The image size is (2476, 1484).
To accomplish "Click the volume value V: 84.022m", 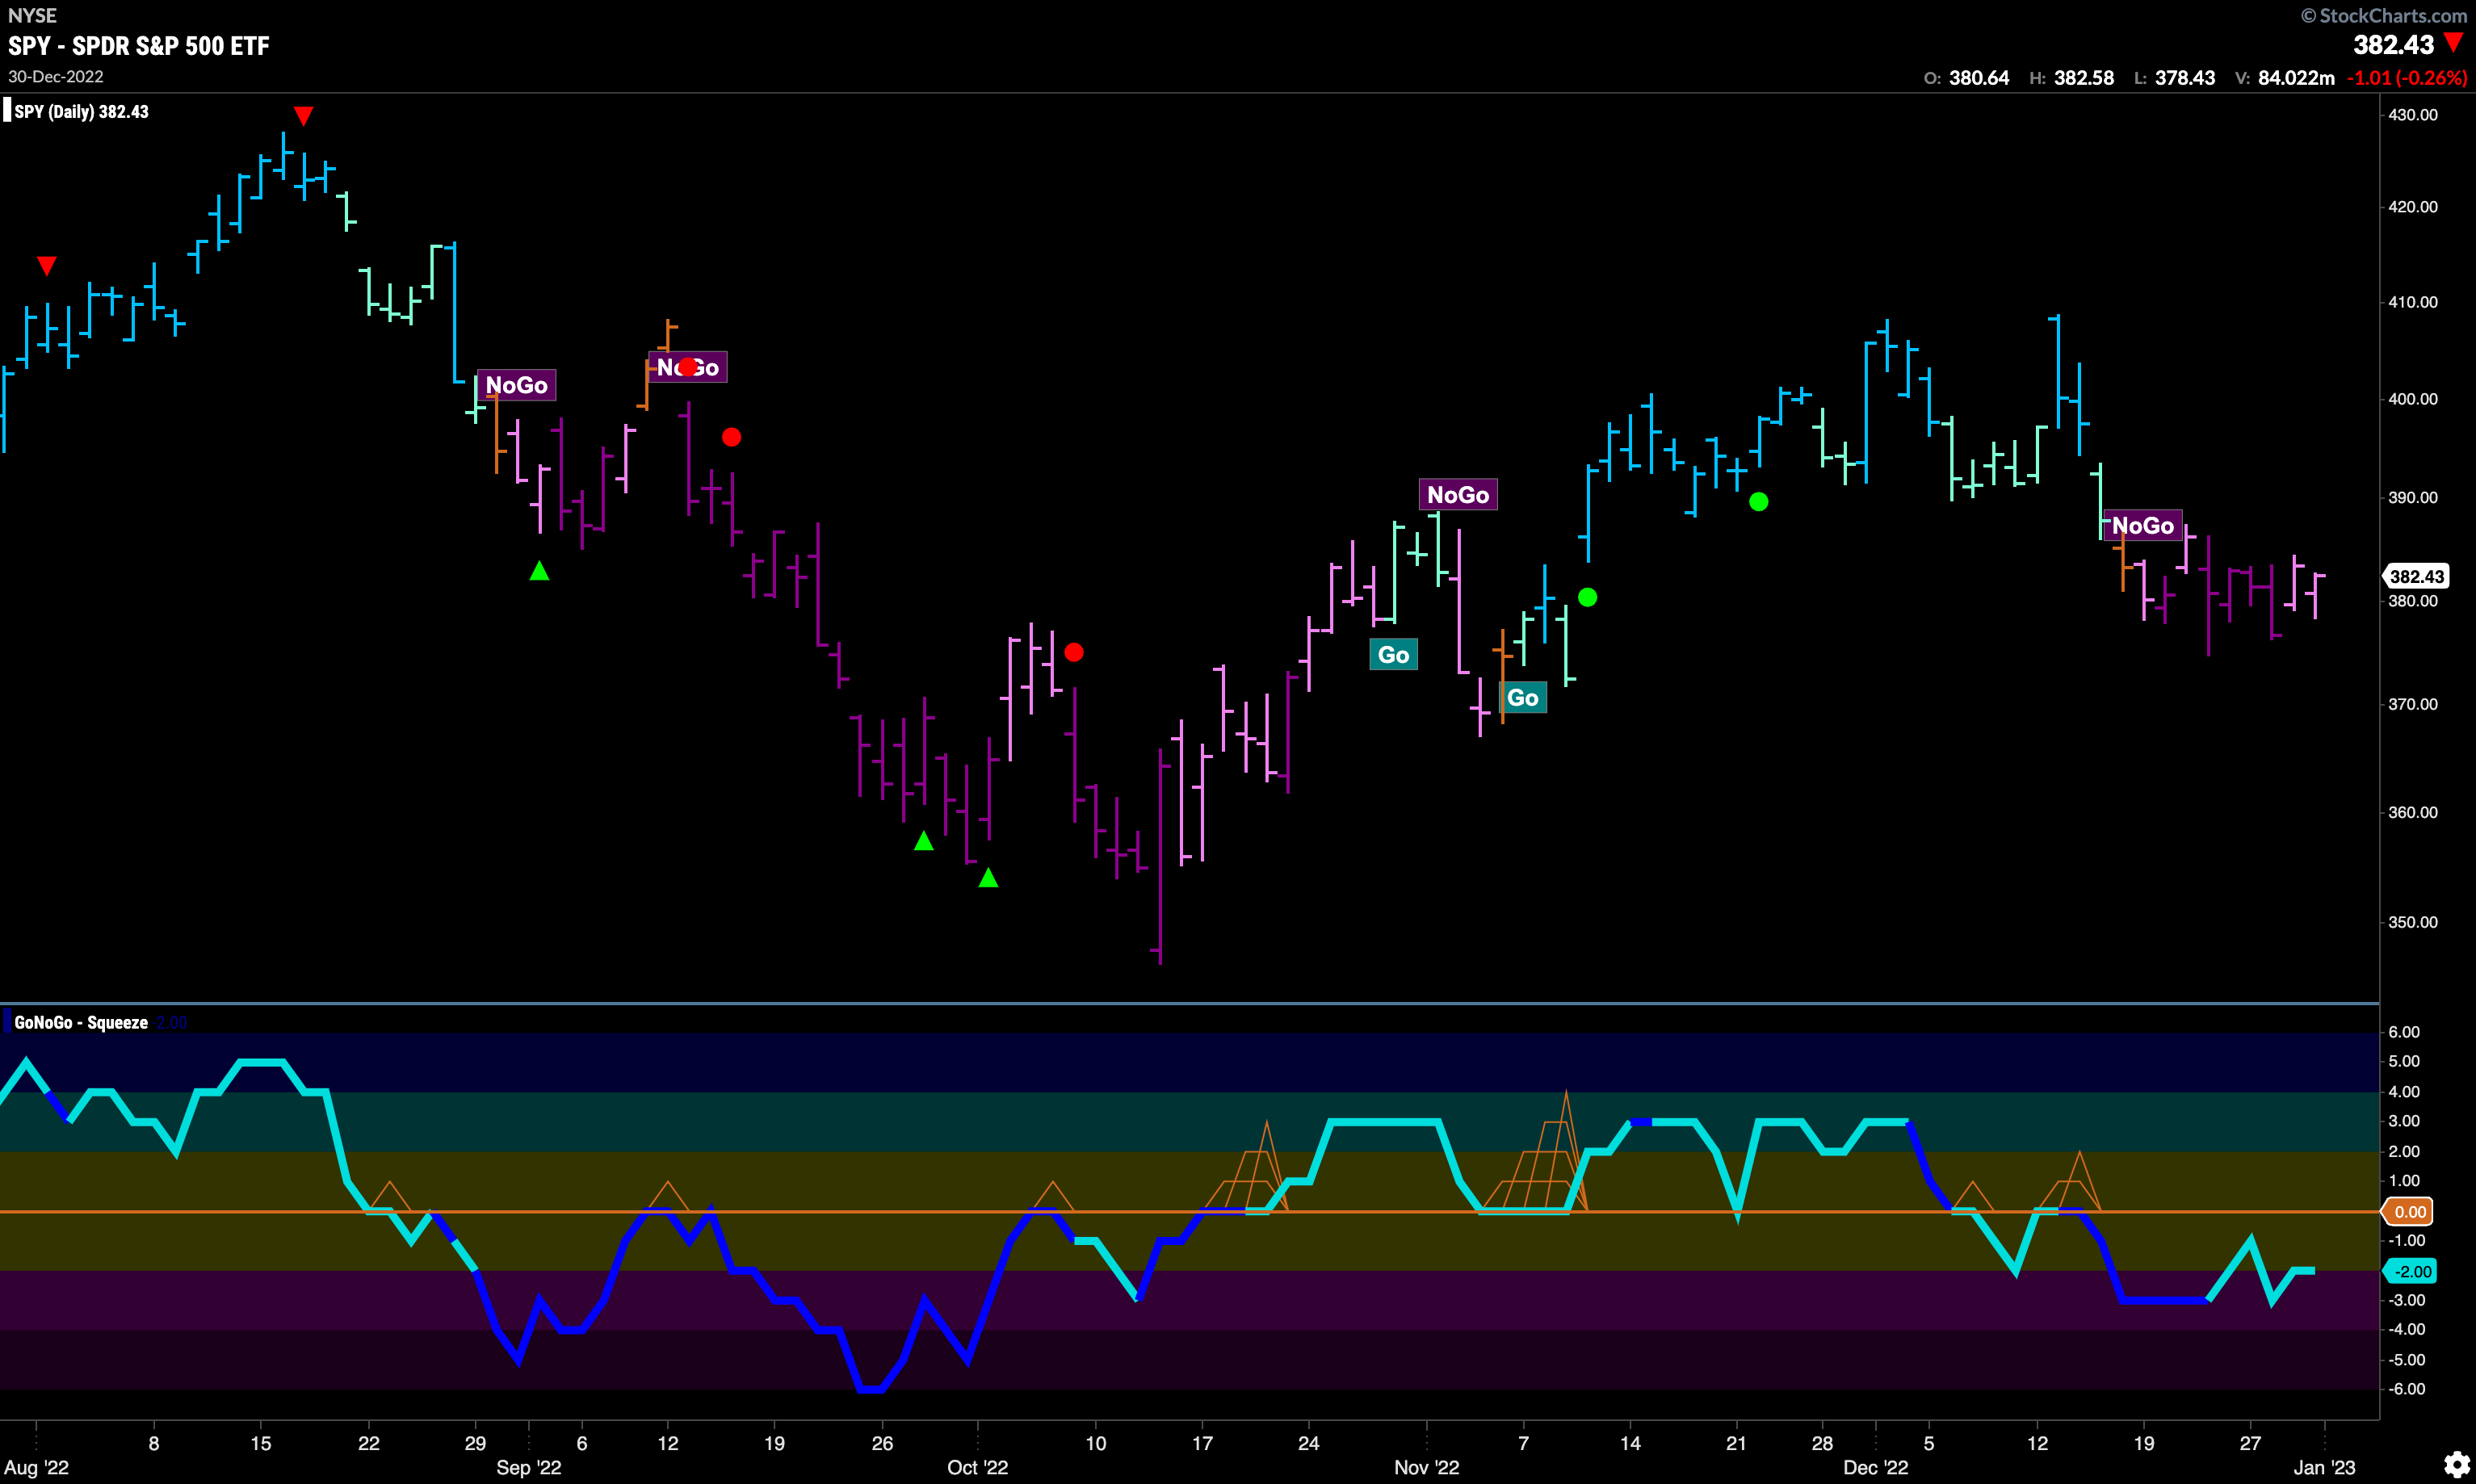I will coord(2284,78).
